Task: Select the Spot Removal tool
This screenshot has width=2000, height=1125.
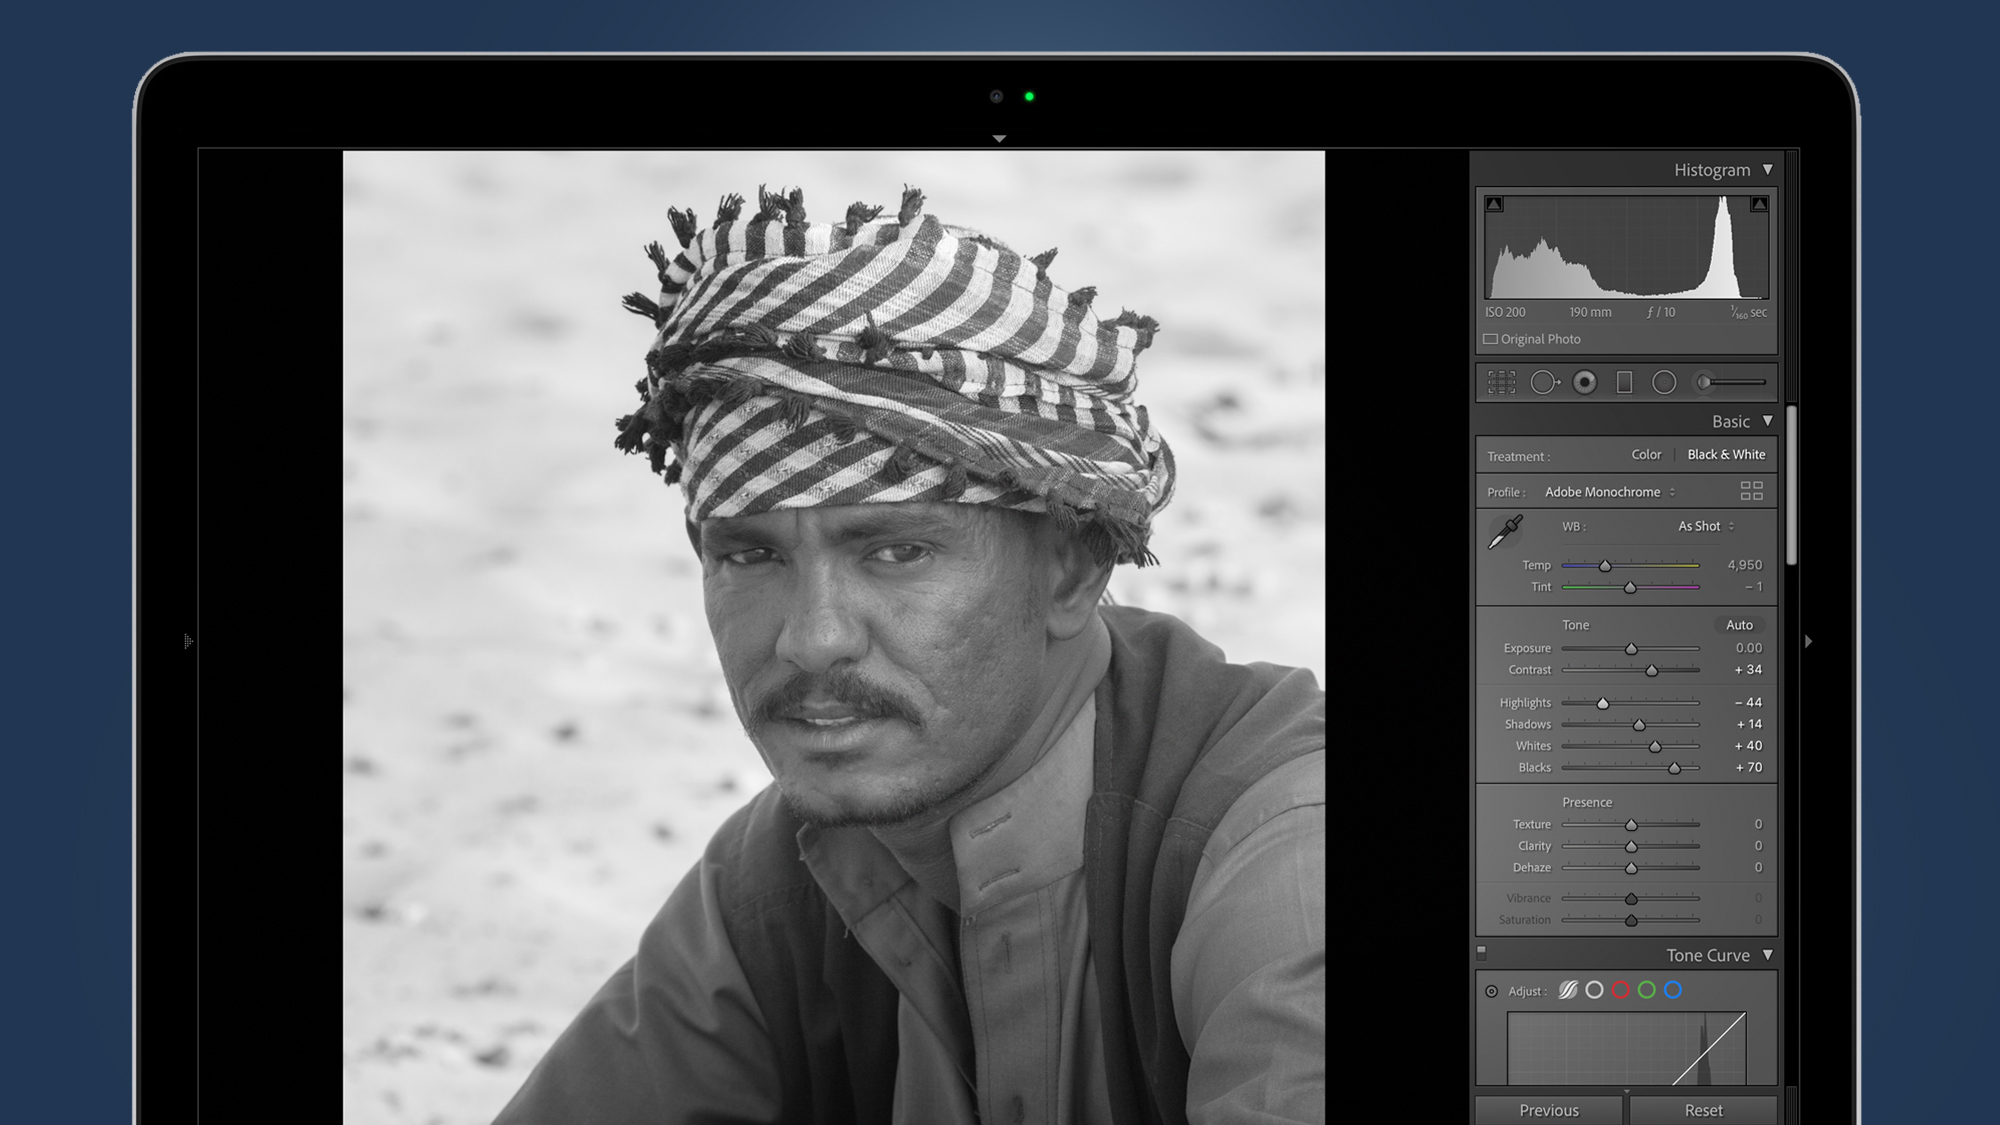Action: point(1544,382)
